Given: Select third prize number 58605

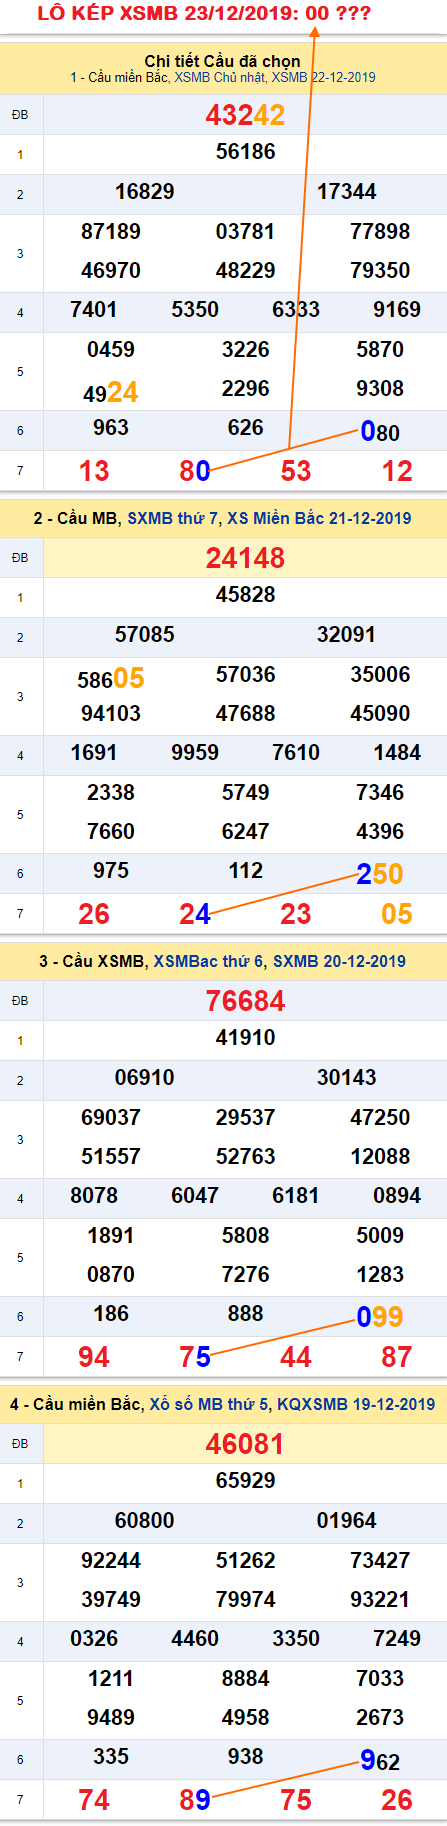Looking at the screenshot, I should coord(111,678).
